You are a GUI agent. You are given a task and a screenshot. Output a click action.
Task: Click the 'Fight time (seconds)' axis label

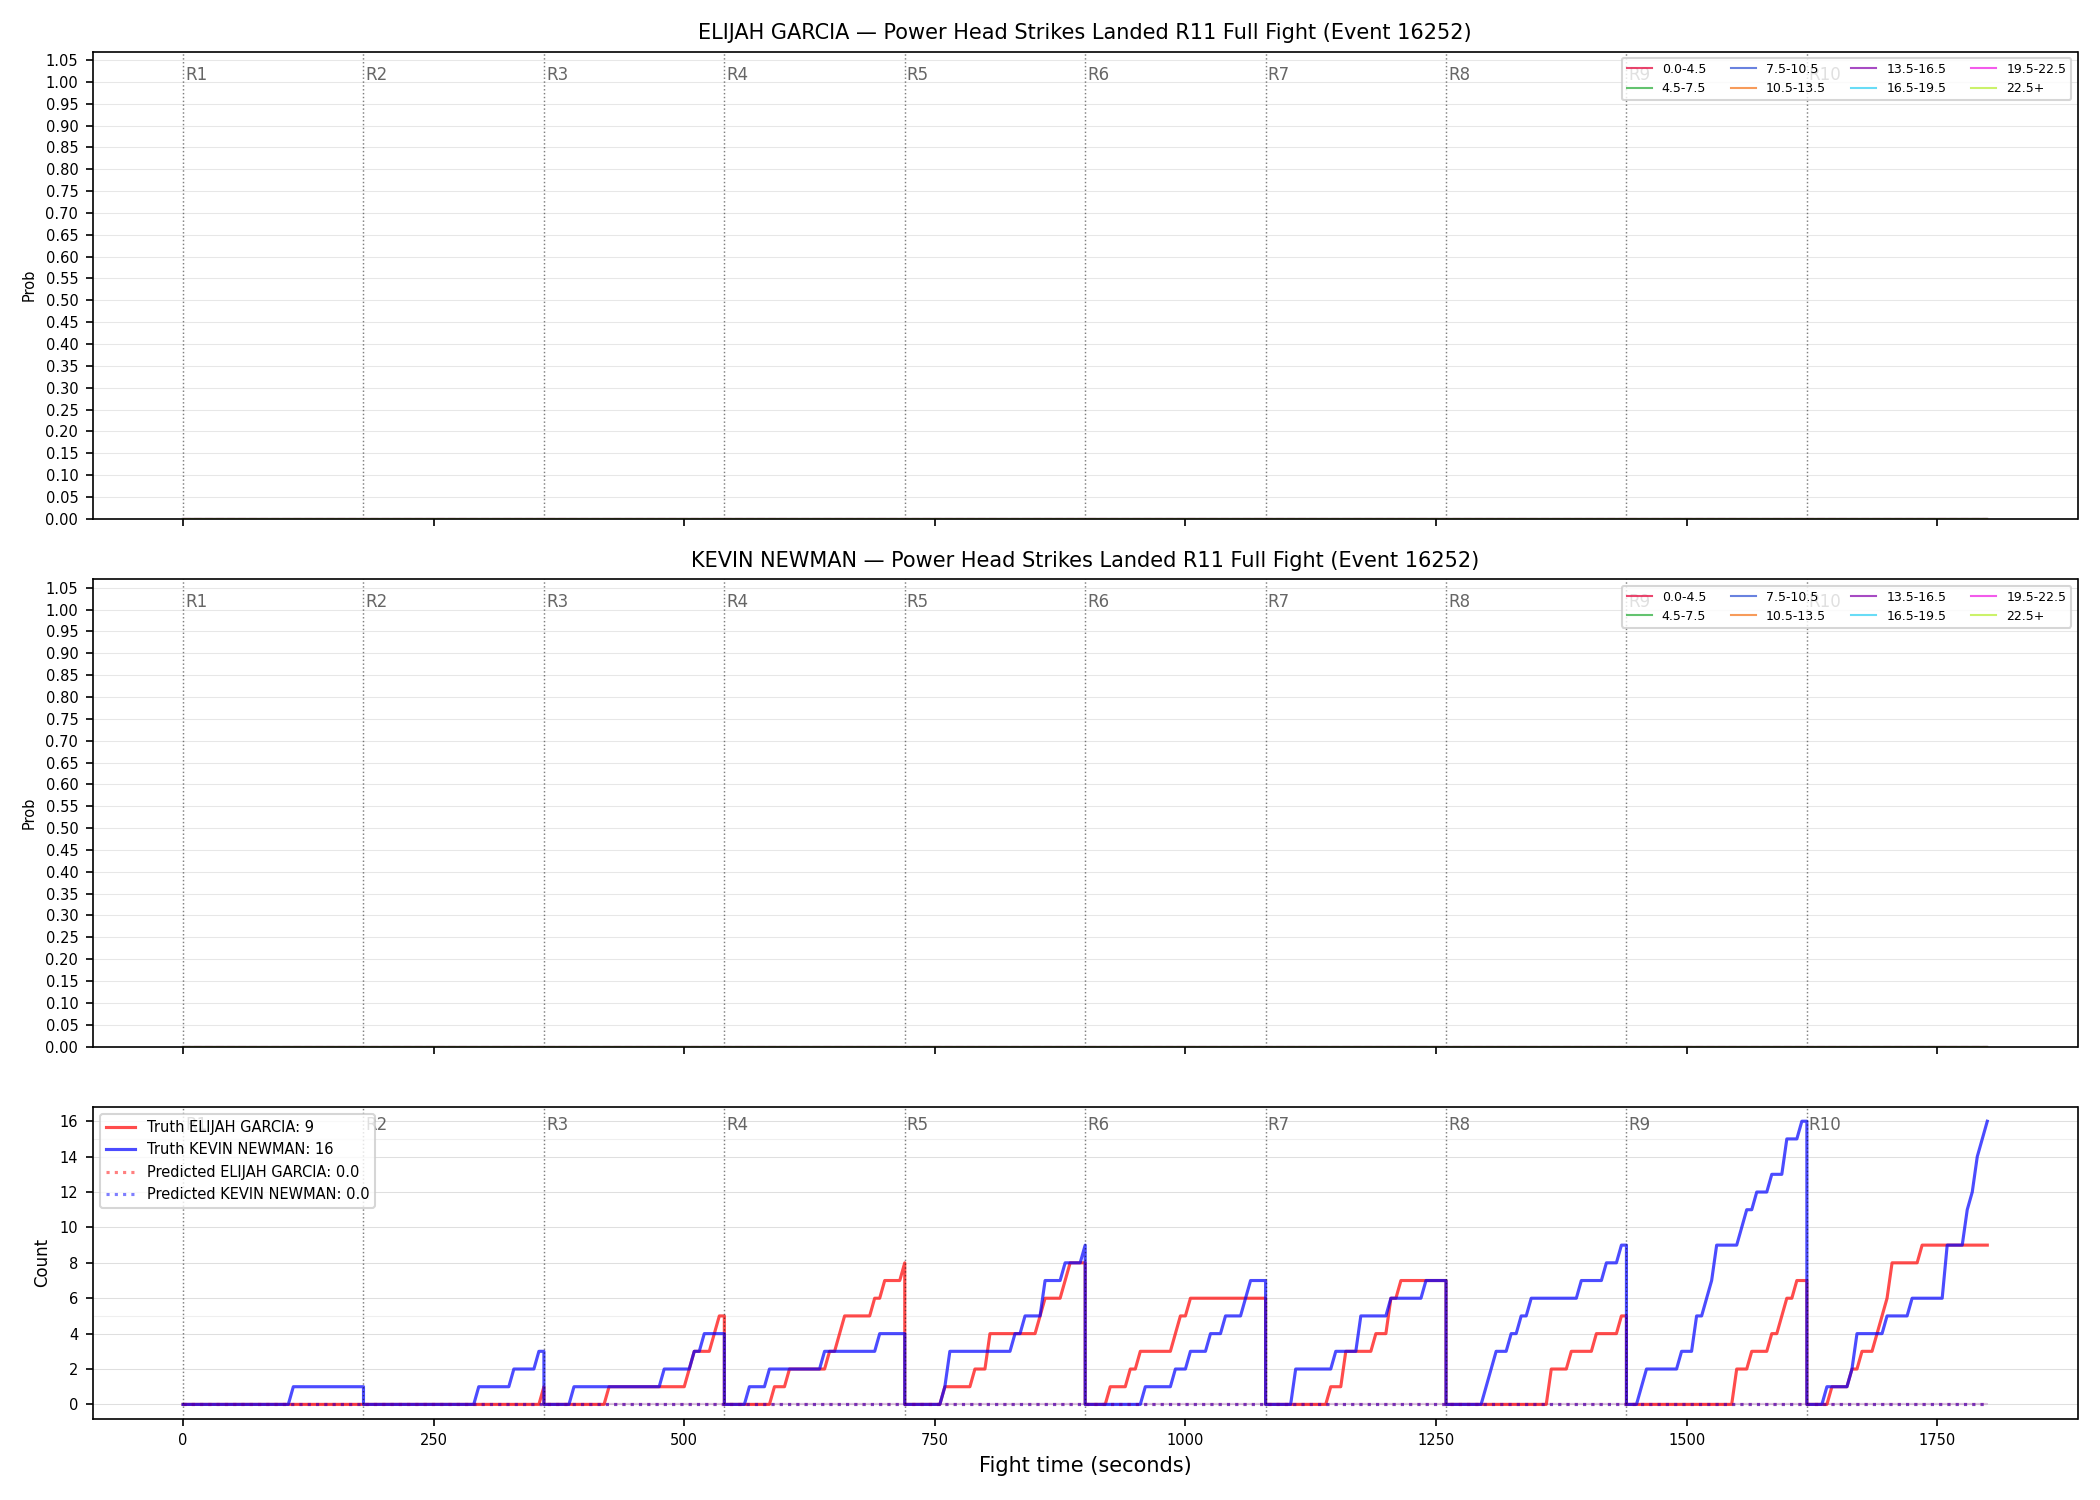coord(1085,1465)
